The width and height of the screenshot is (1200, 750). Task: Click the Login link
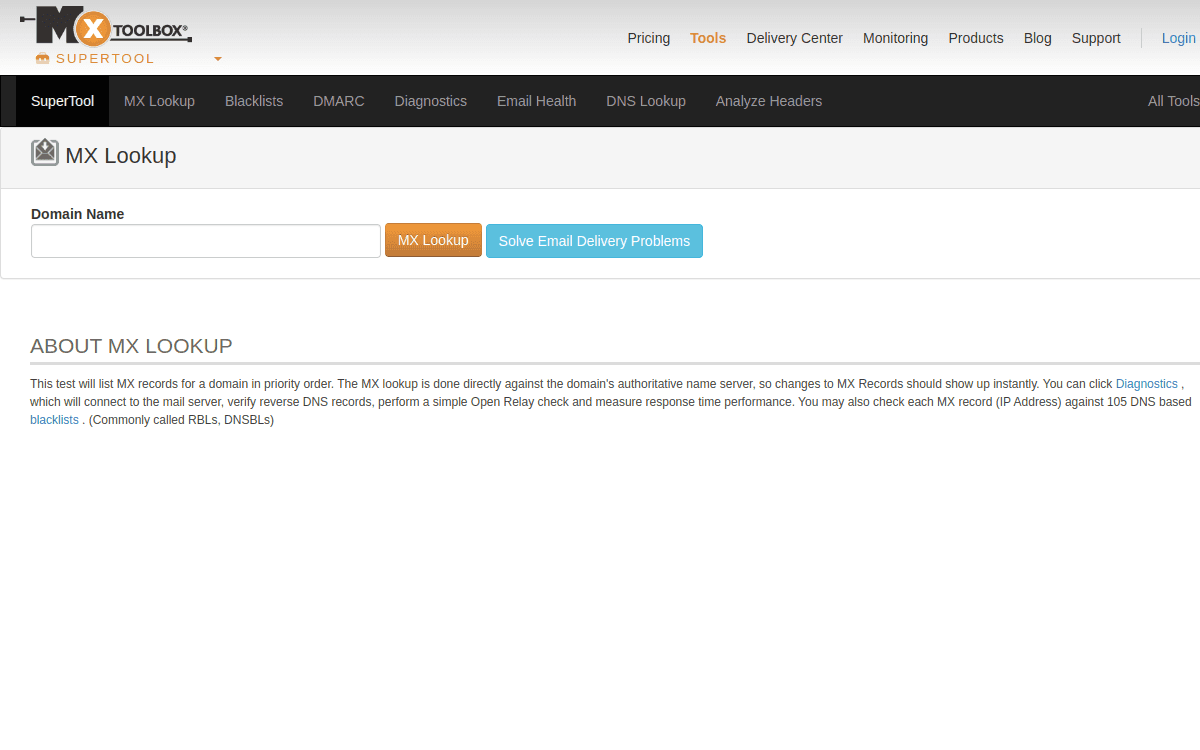(x=1177, y=38)
